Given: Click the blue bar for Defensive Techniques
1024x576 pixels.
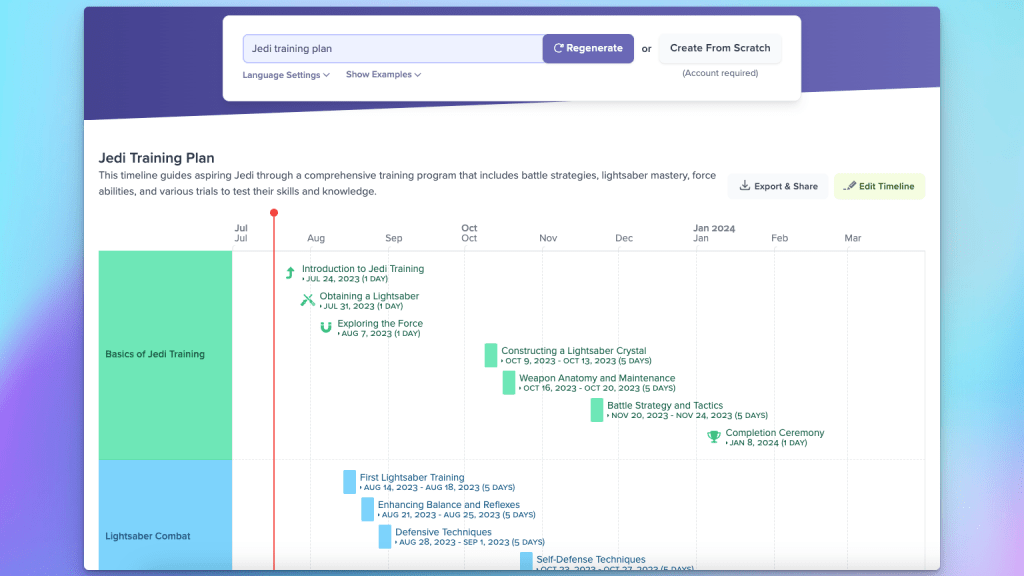Looking at the screenshot, I should 385,536.
